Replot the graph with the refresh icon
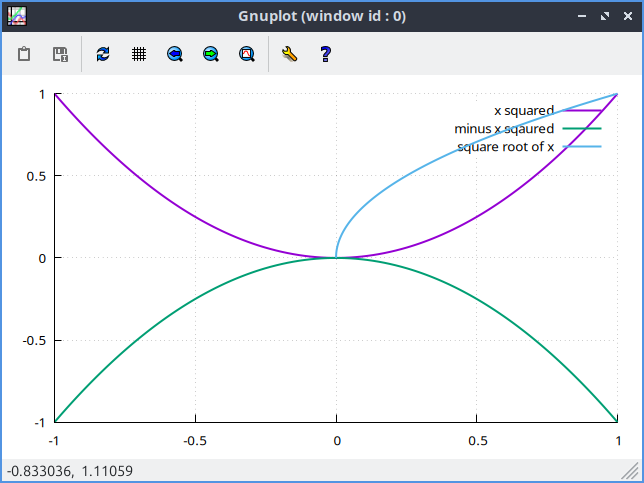Viewport: 644px width, 483px height. [103, 54]
